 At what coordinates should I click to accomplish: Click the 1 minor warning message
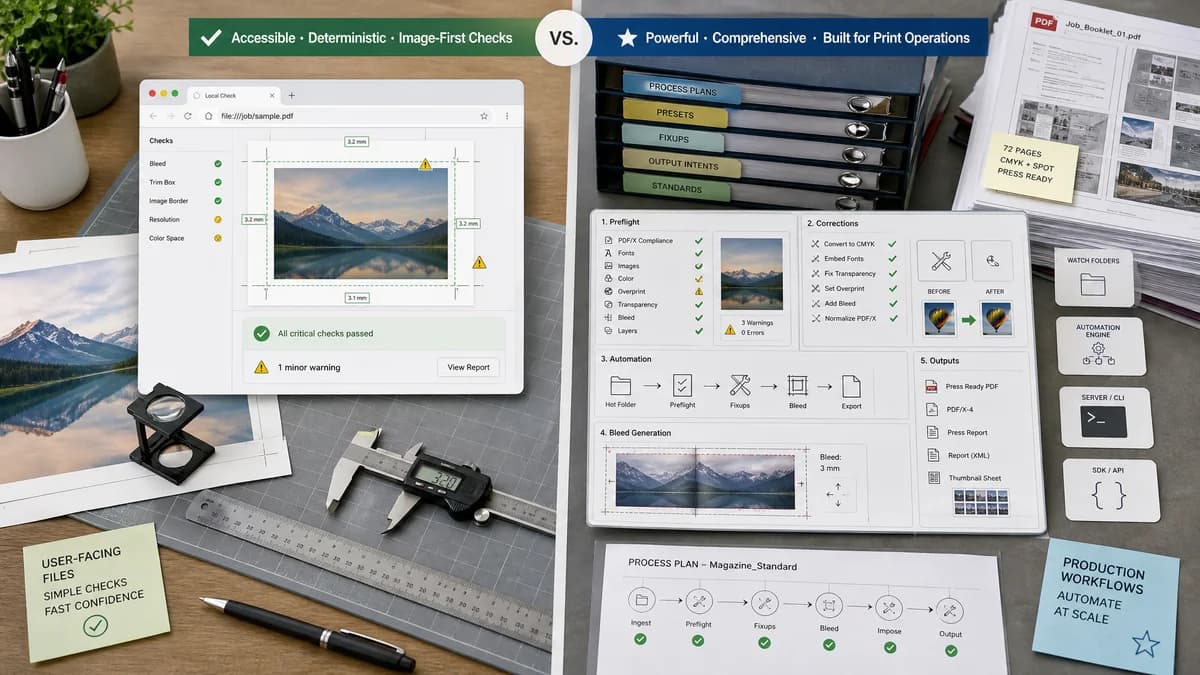pos(309,367)
